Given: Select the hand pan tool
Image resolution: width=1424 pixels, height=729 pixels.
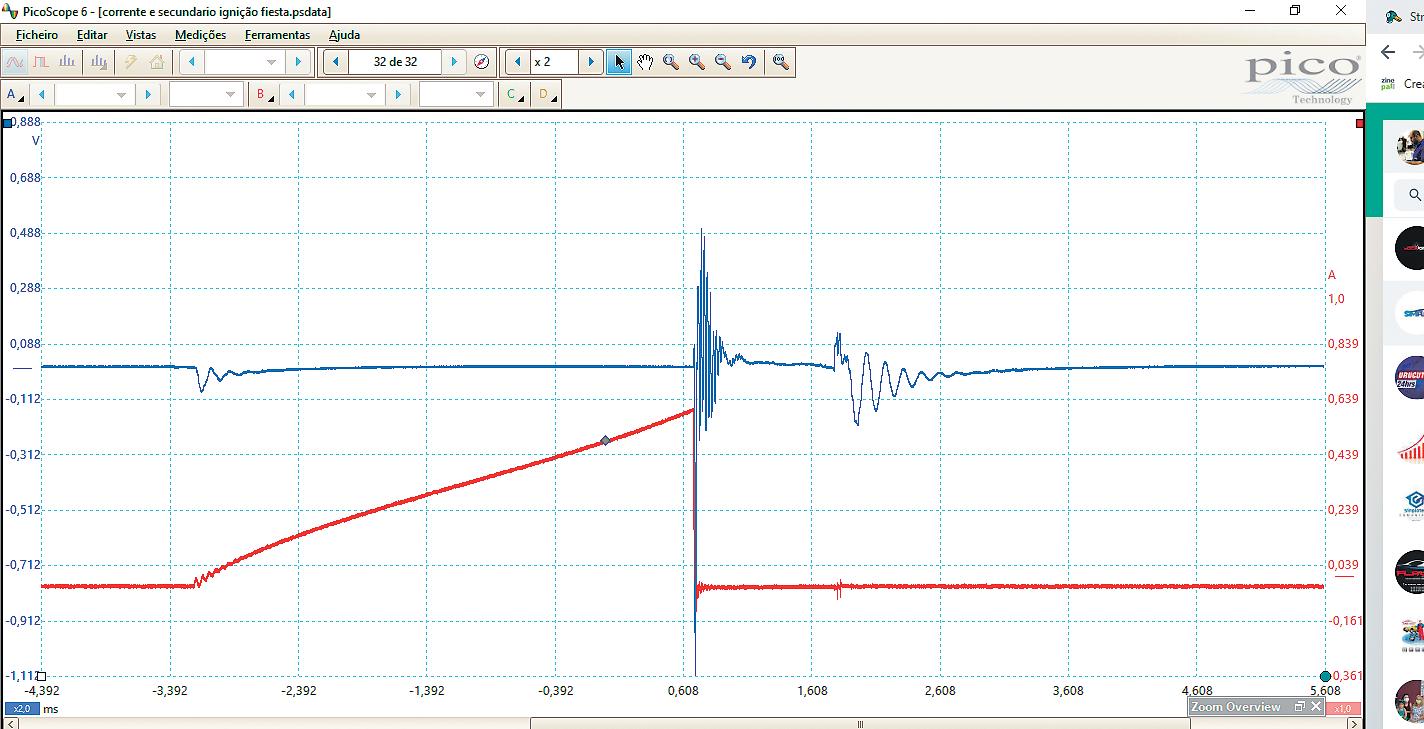Looking at the screenshot, I should (x=645, y=62).
